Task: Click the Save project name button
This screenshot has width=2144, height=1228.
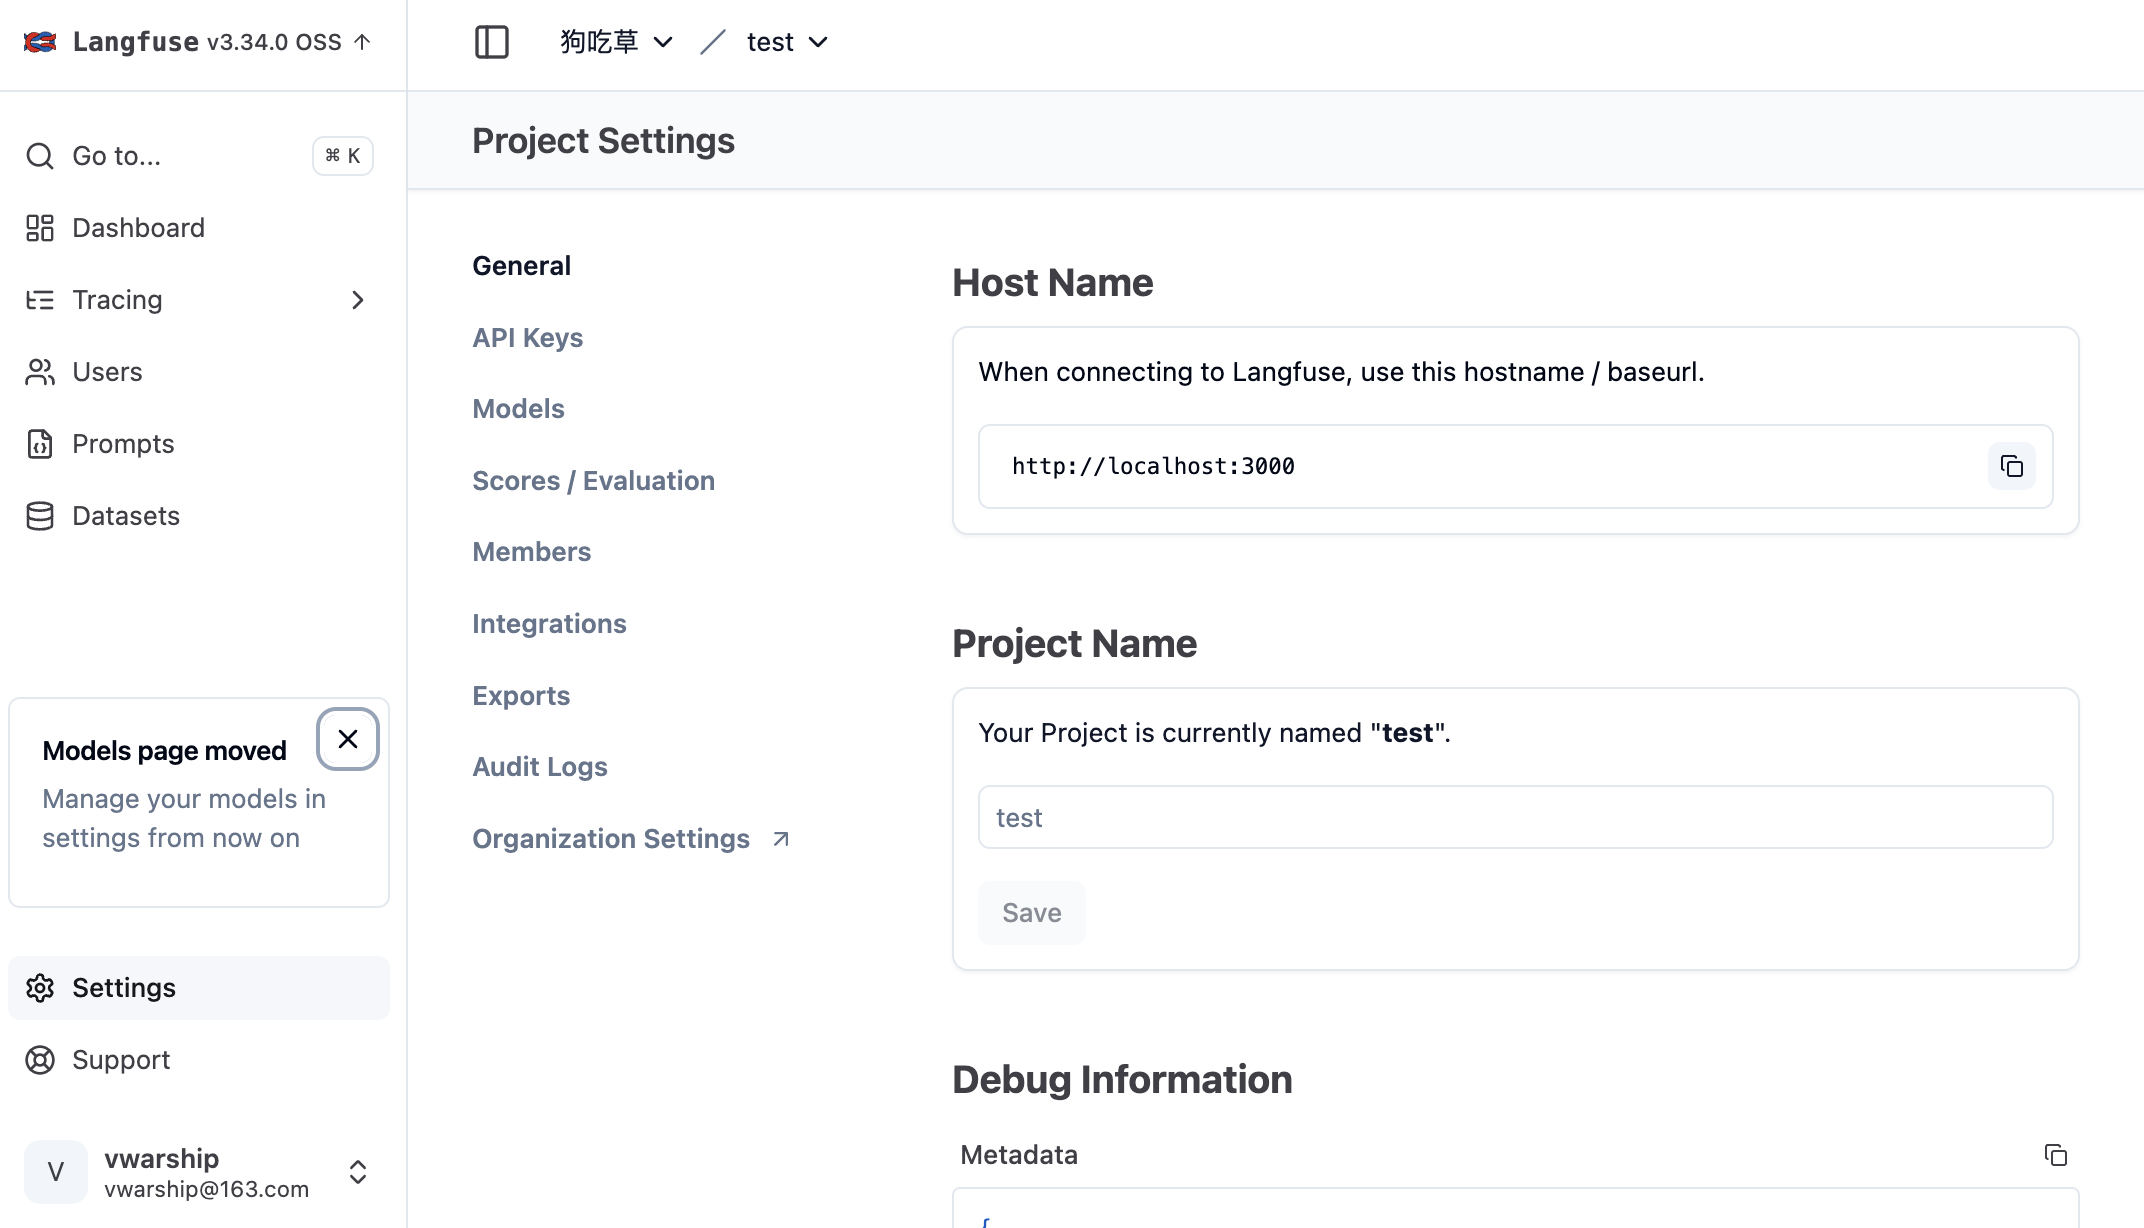Action: pyautogui.click(x=1031, y=913)
